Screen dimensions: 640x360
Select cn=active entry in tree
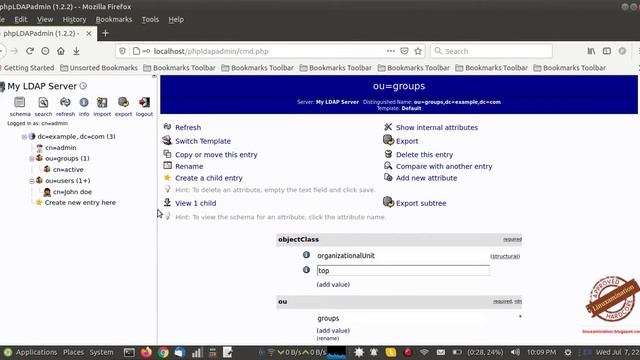[68, 169]
